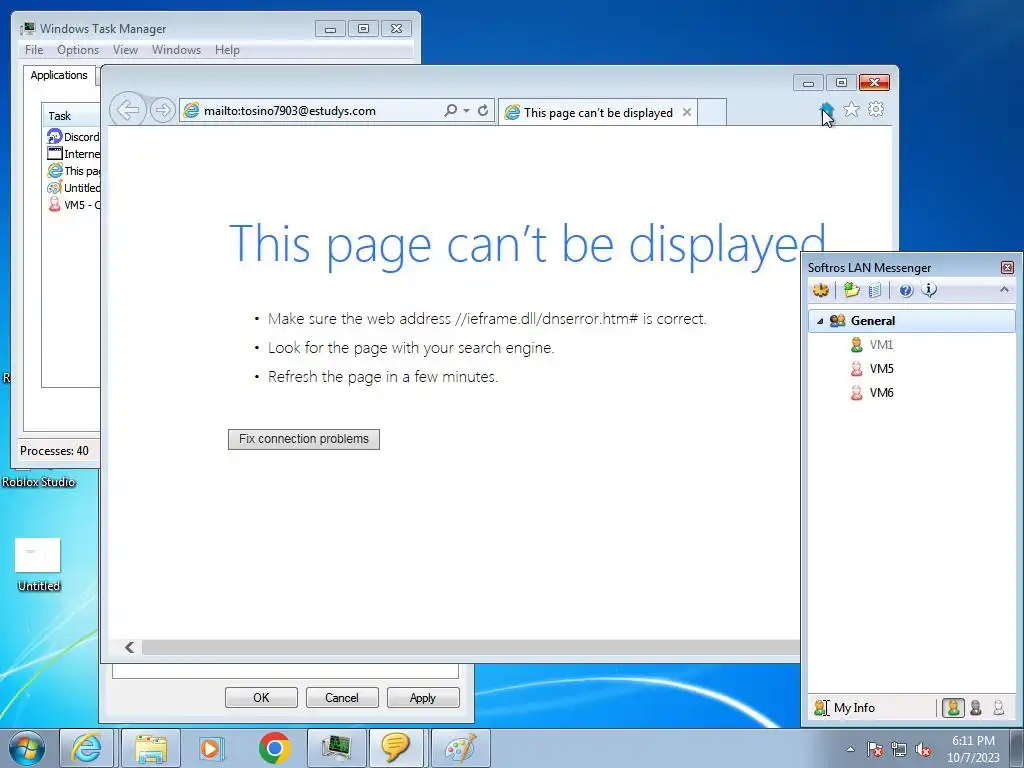The image size is (1024, 768).
Task: Show hidden system tray icons arrow
Action: 850,749
